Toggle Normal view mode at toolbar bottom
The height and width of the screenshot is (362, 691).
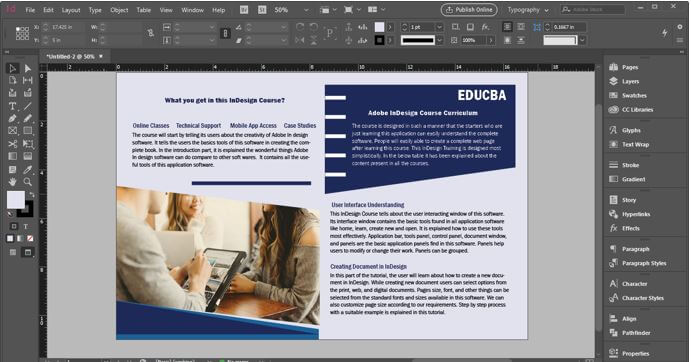13,252
